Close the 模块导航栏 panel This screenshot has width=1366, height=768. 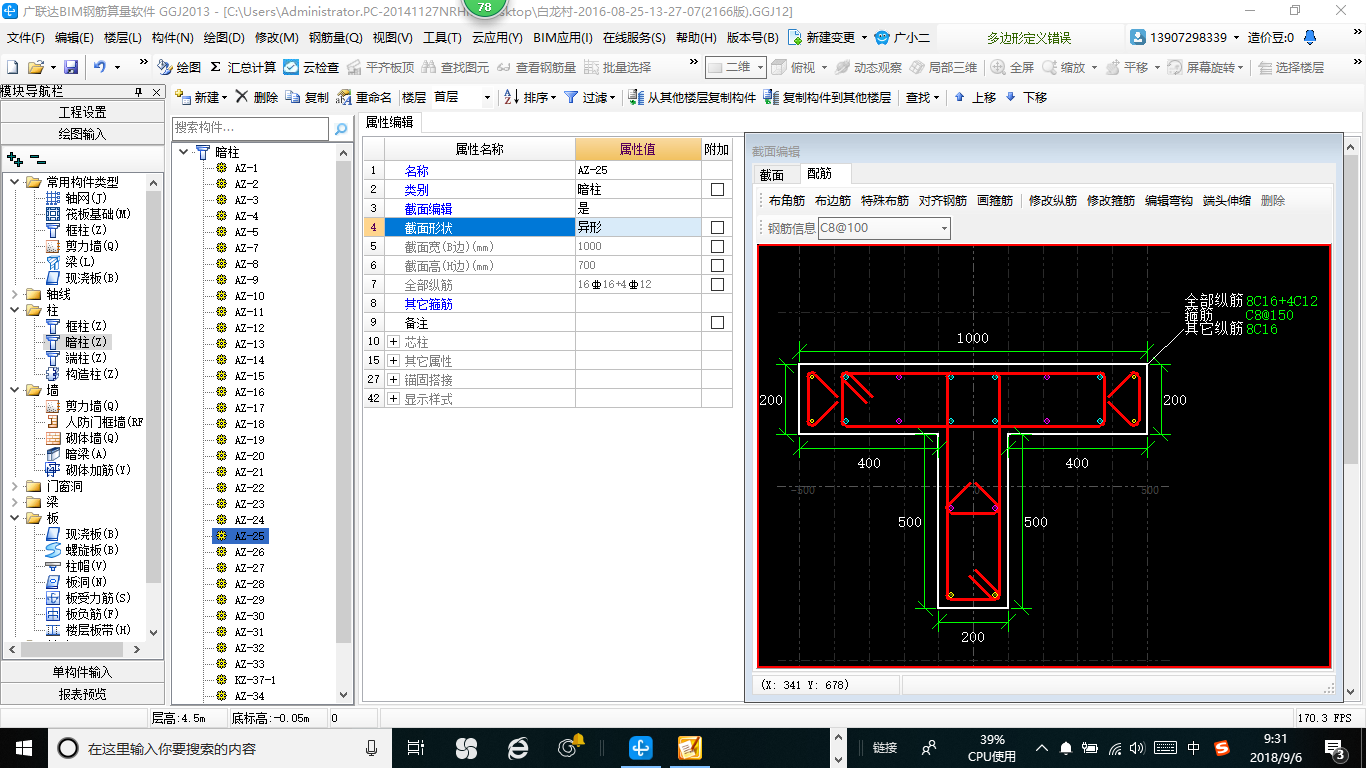tap(158, 91)
